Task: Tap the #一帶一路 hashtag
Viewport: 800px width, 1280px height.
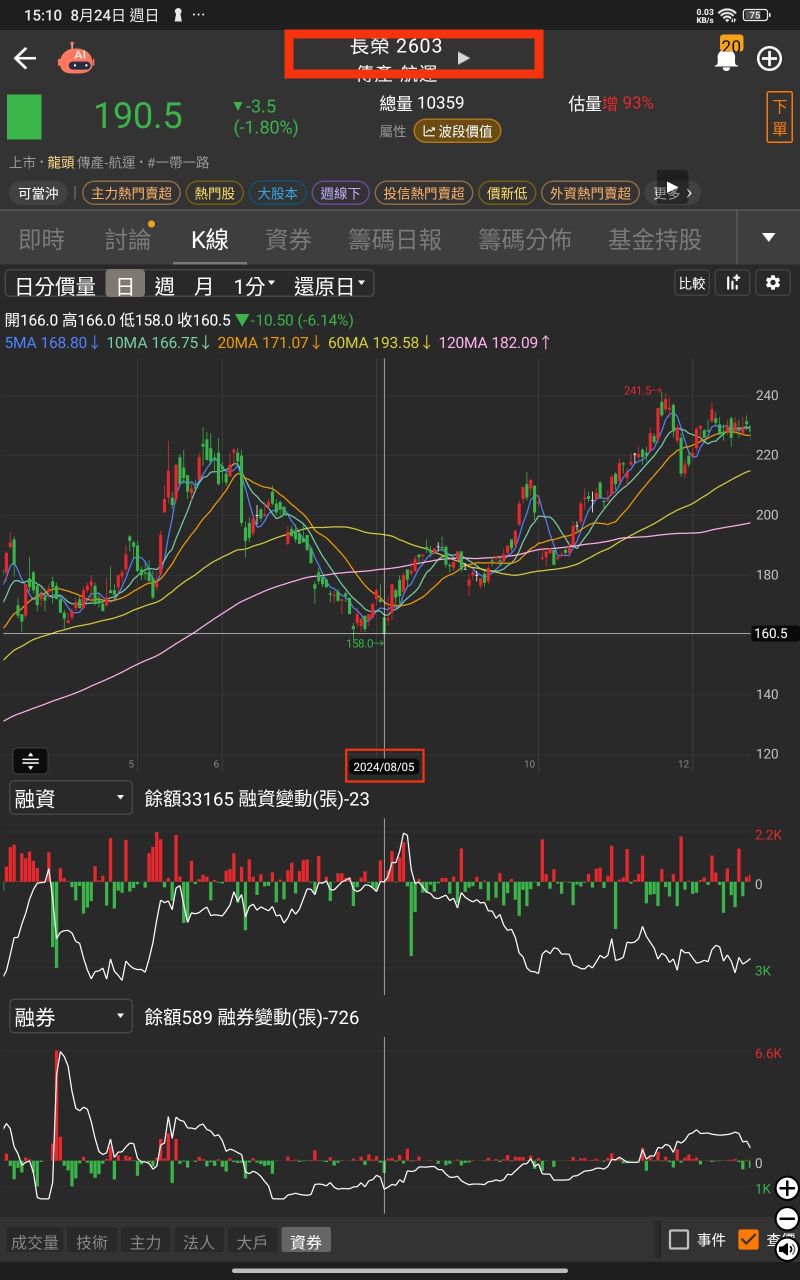Action: 179,163
